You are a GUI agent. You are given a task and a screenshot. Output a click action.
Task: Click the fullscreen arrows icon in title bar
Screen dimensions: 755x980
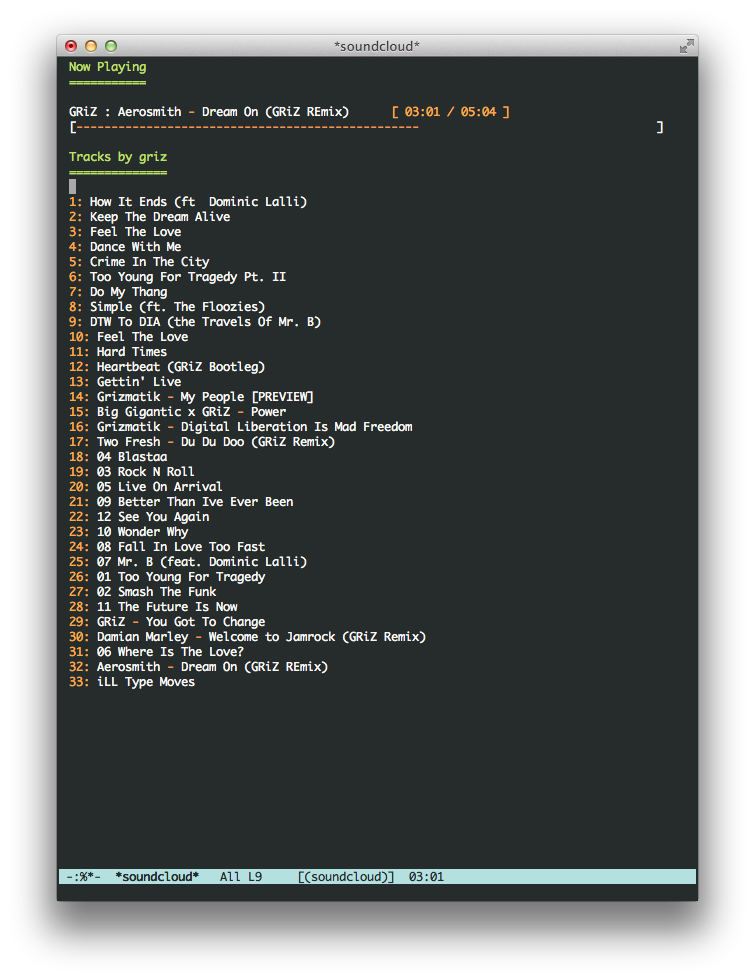coord(686,46)
